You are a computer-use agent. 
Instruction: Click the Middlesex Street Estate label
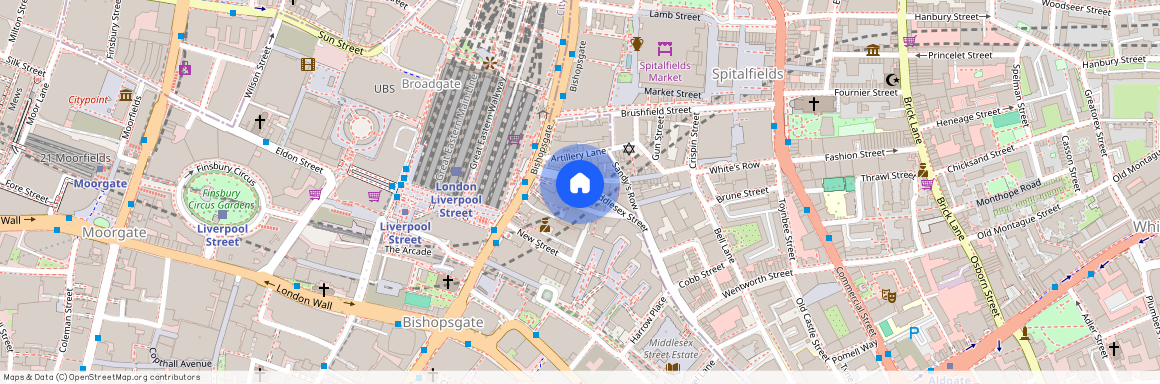(x=672, y=349)
